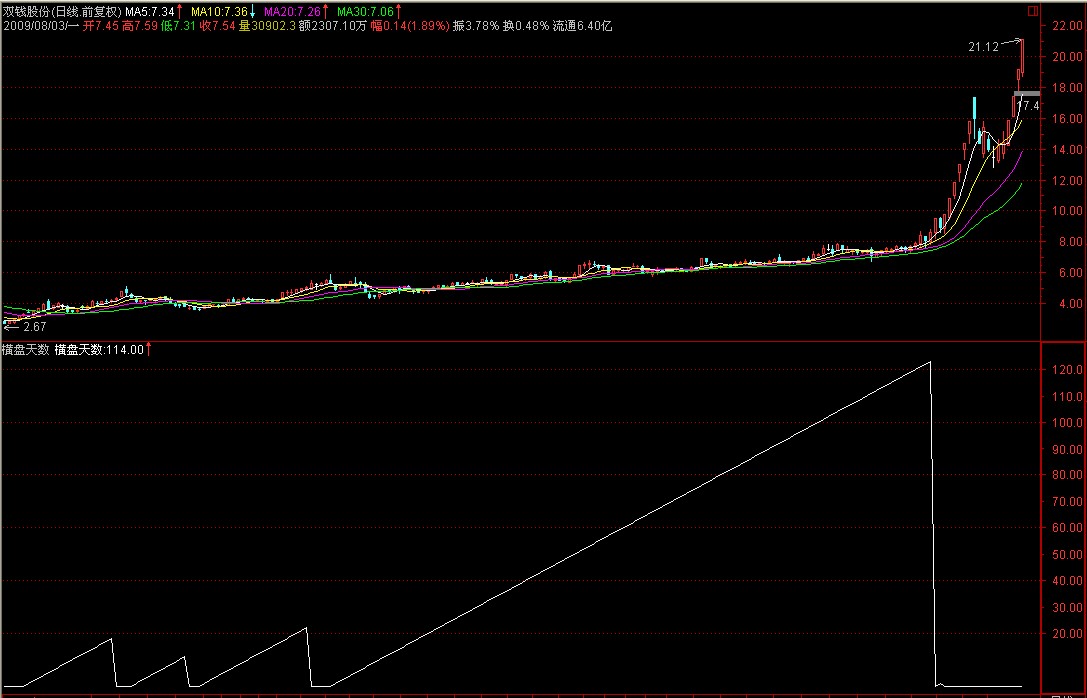Click the peak of the 横盘天数 indicator line

(929, 362)
